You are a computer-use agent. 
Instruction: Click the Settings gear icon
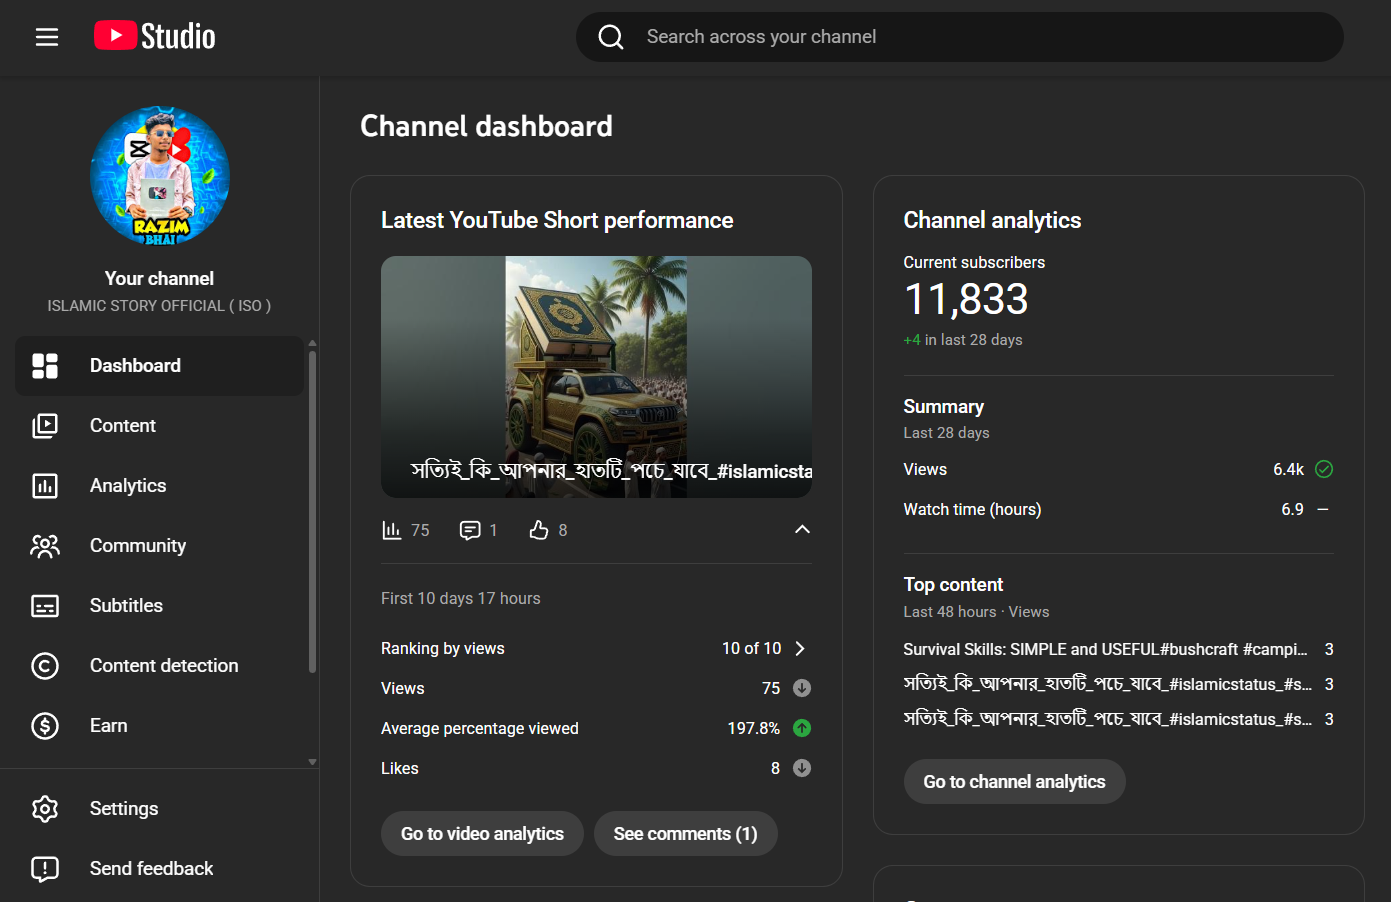point(45,809)
